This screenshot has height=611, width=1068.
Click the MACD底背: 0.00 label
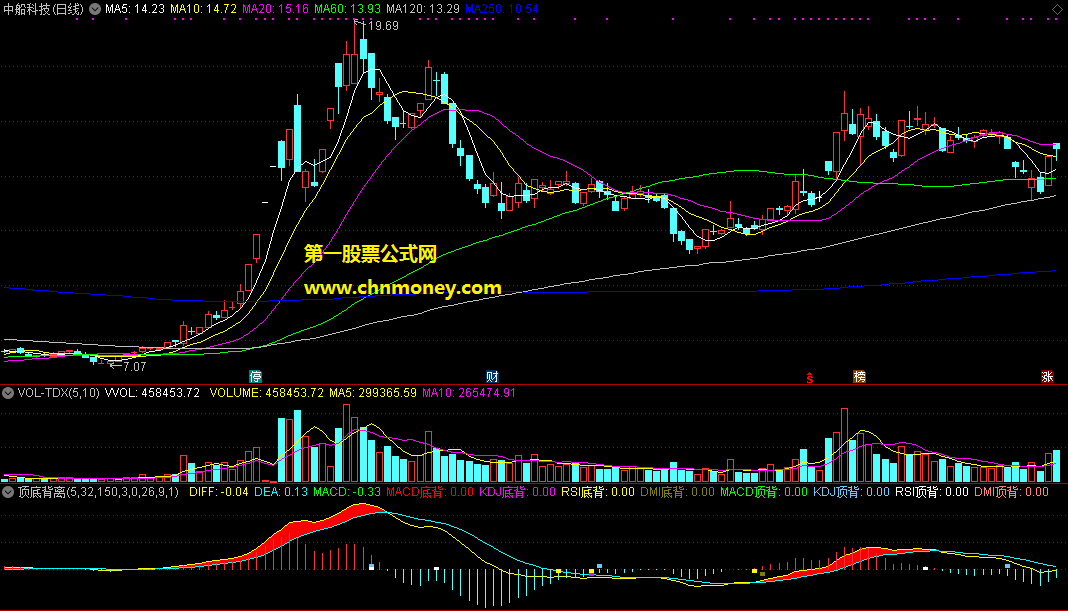(430, 492)
